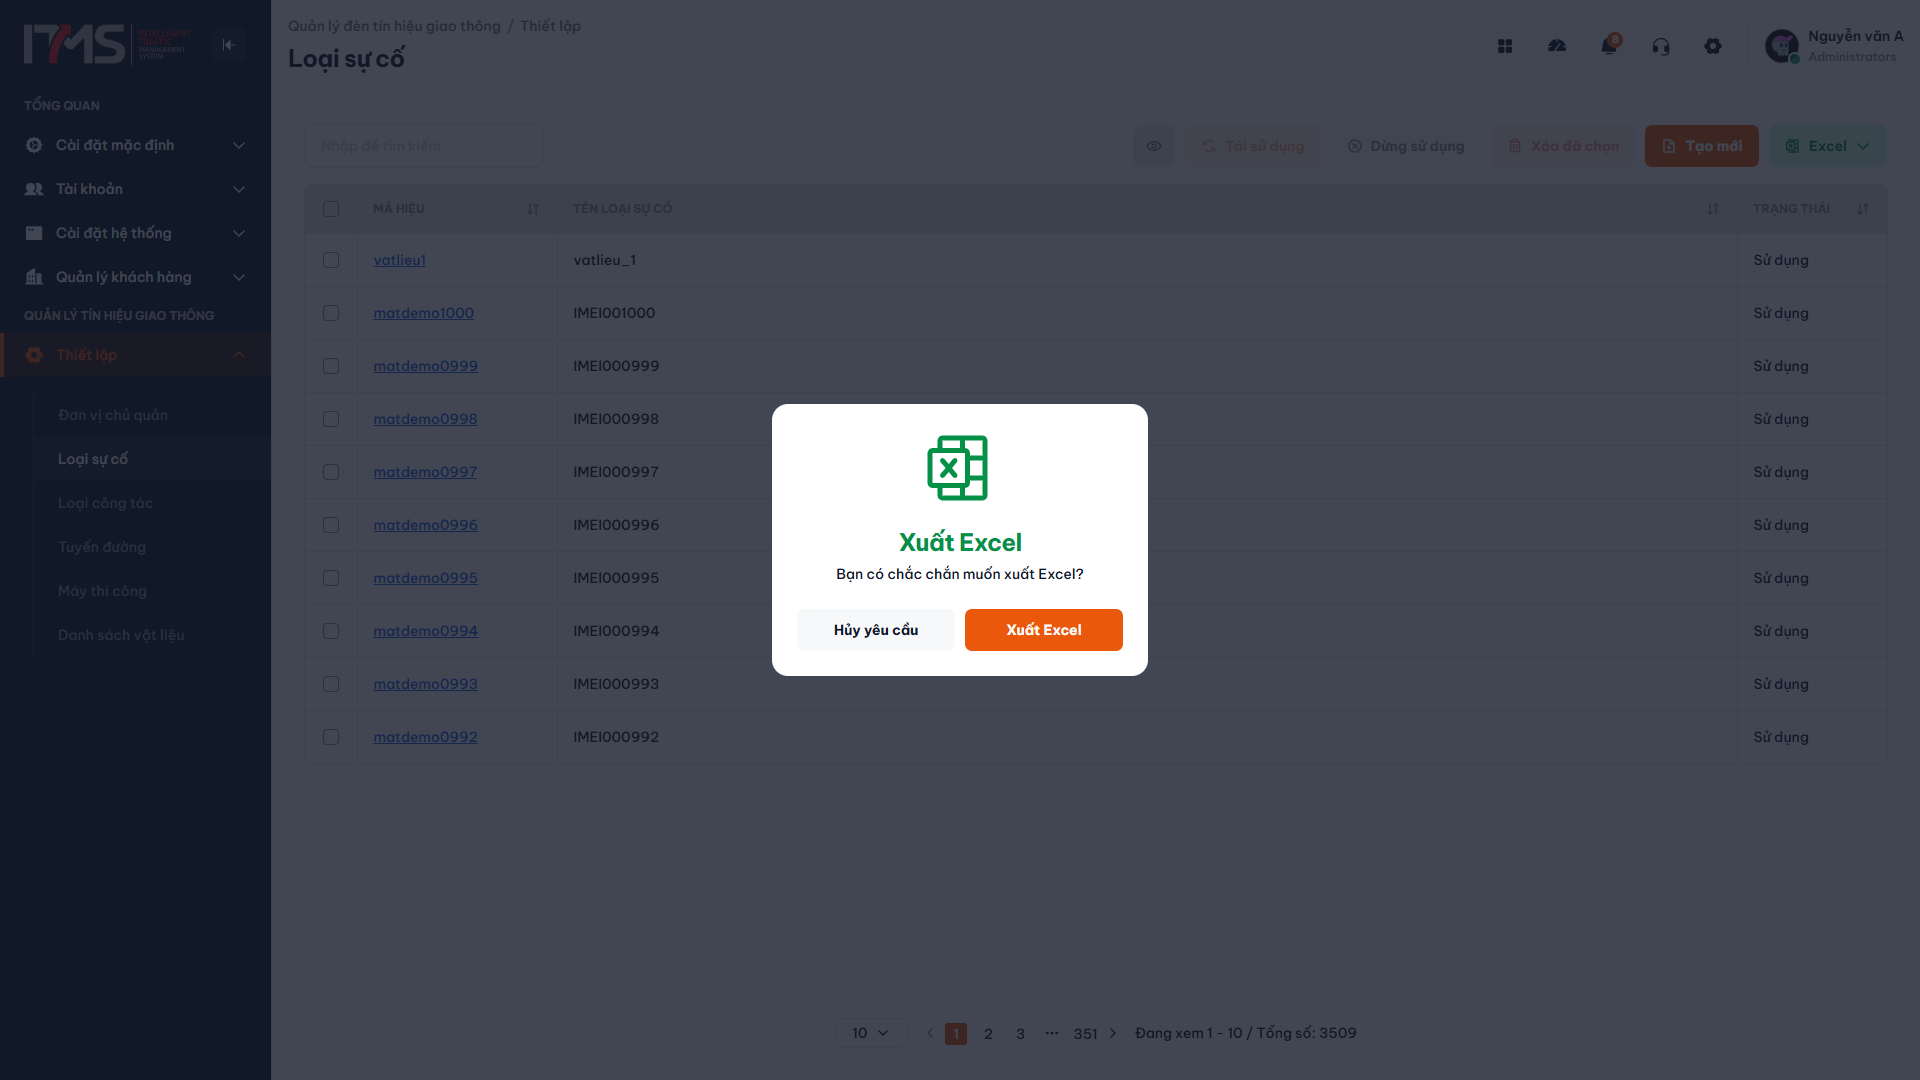Sort by Tên loại sự cố column icon
This screenshot has width=1920, height=1080.
tap(1713, 209)
